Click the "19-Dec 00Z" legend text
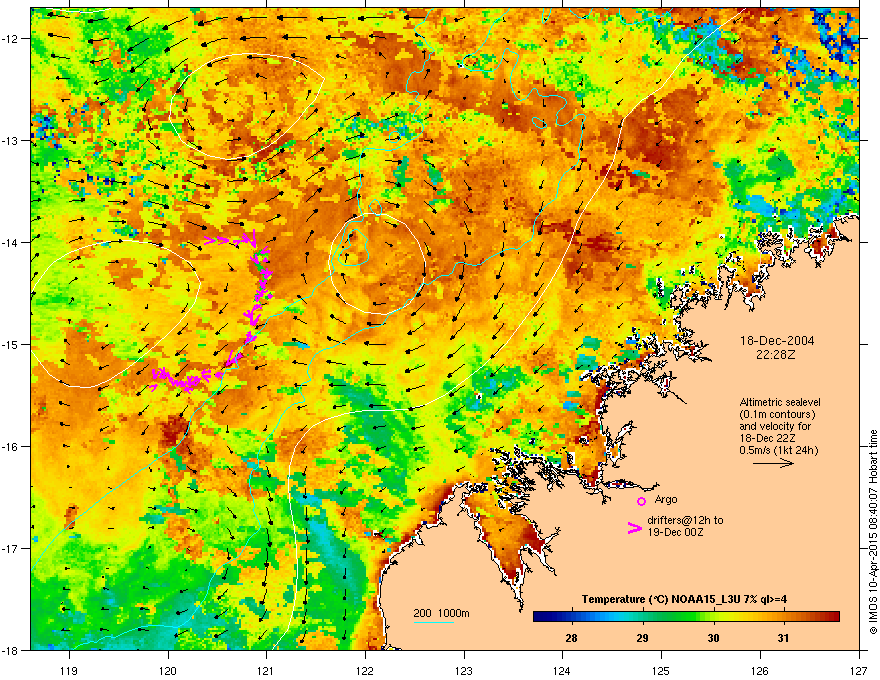 point(675,532)
